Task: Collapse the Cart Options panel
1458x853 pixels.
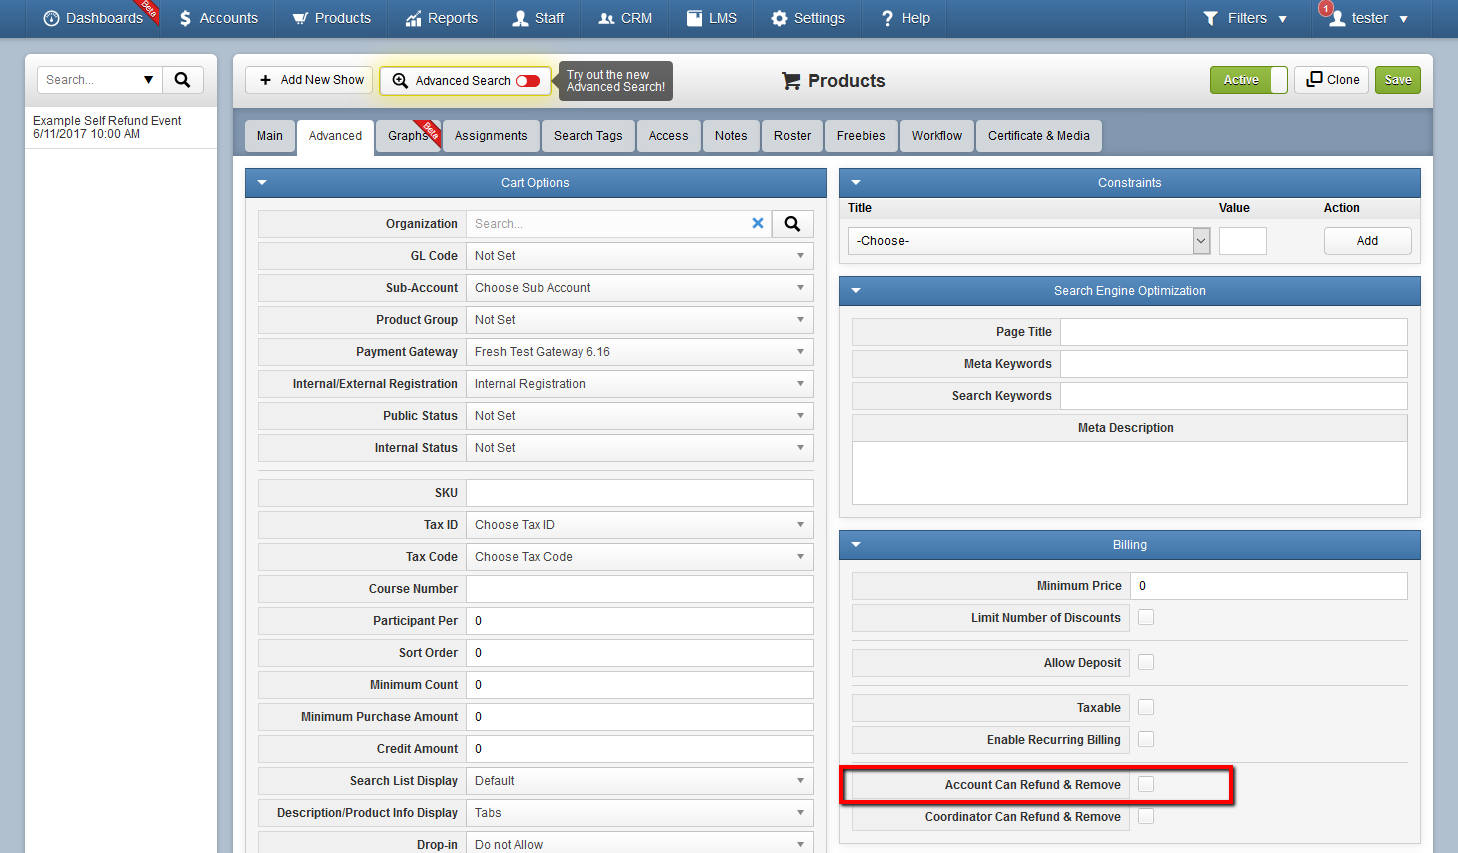Action: point(262,183)
